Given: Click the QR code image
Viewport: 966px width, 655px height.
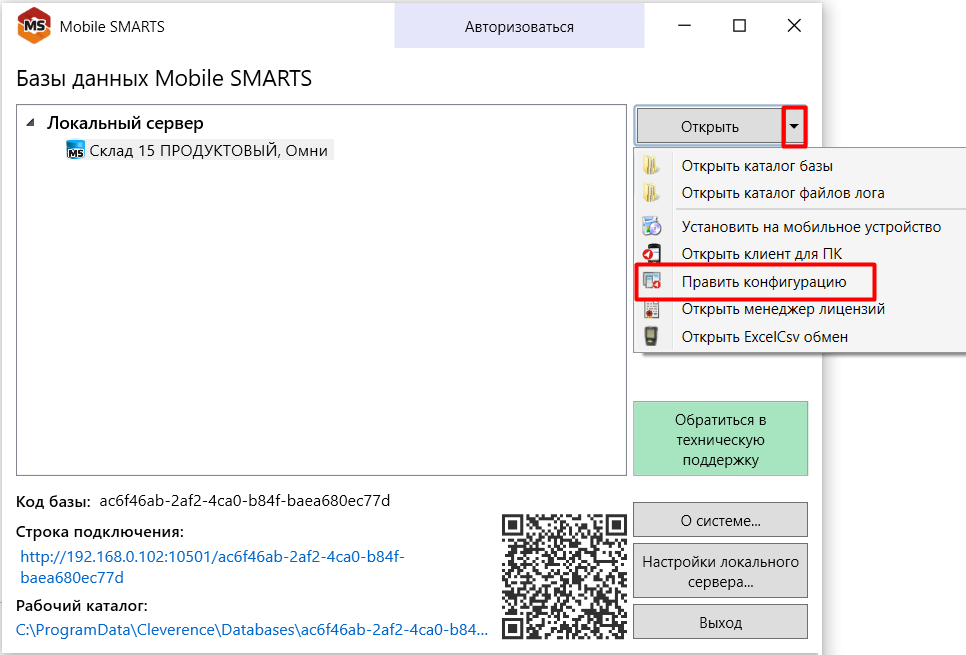Looking at the screenshot, I should click(564, 576).
